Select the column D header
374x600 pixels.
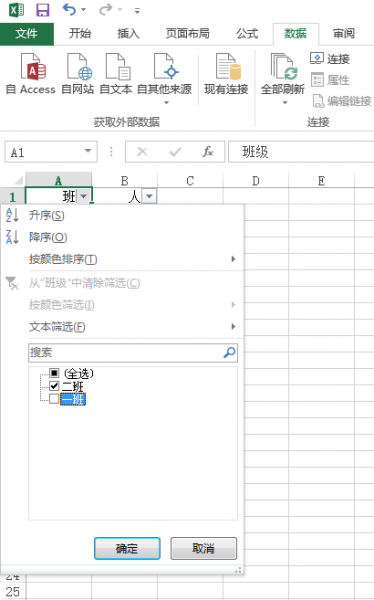point(256,180)
